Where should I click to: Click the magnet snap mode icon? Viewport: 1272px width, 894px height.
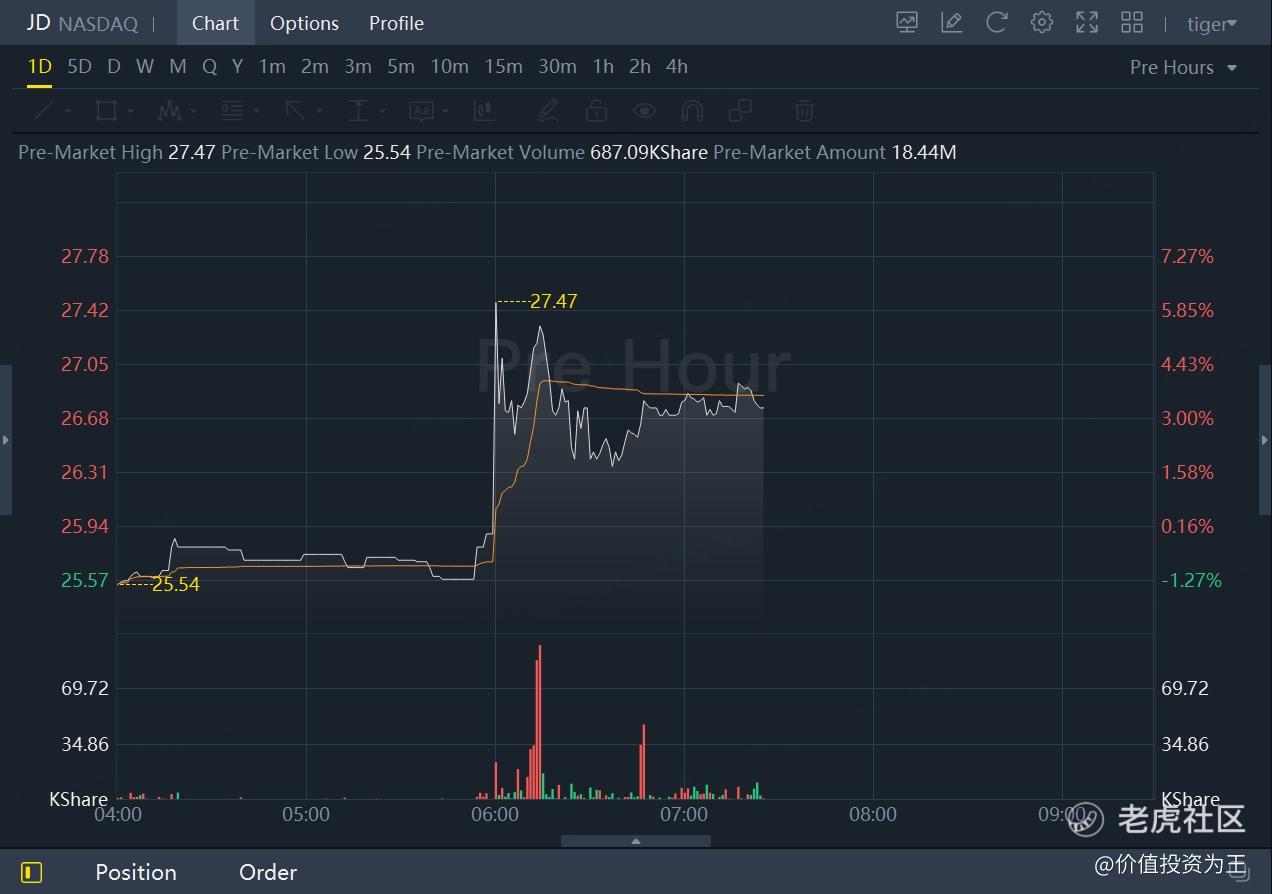coord(692,110)
